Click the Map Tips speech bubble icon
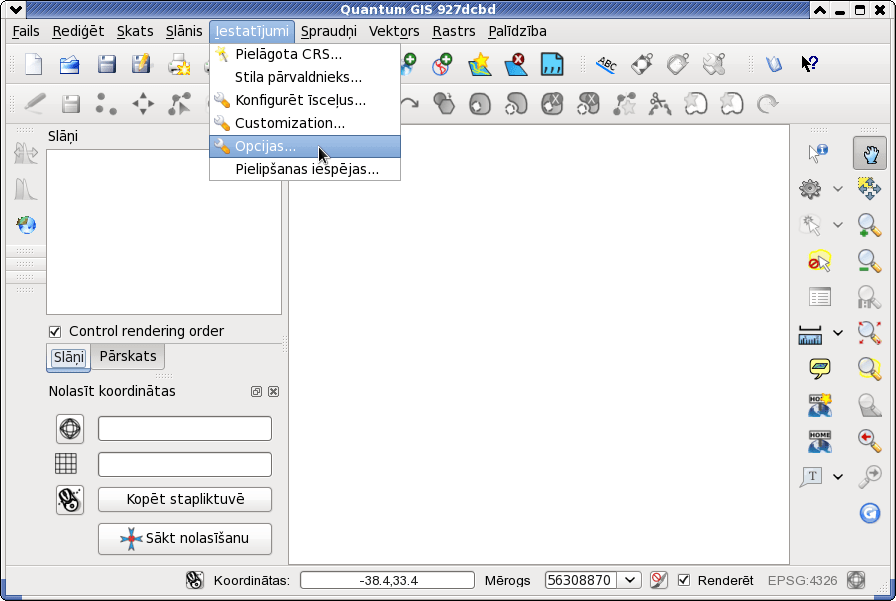The width and height of the screenshot is (896, 601). (x=819, y=368)
